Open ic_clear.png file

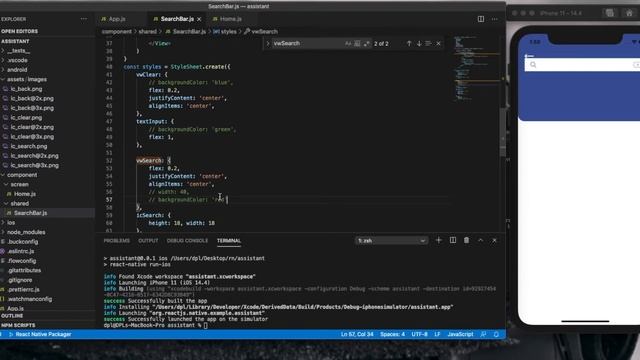point(26,118)
